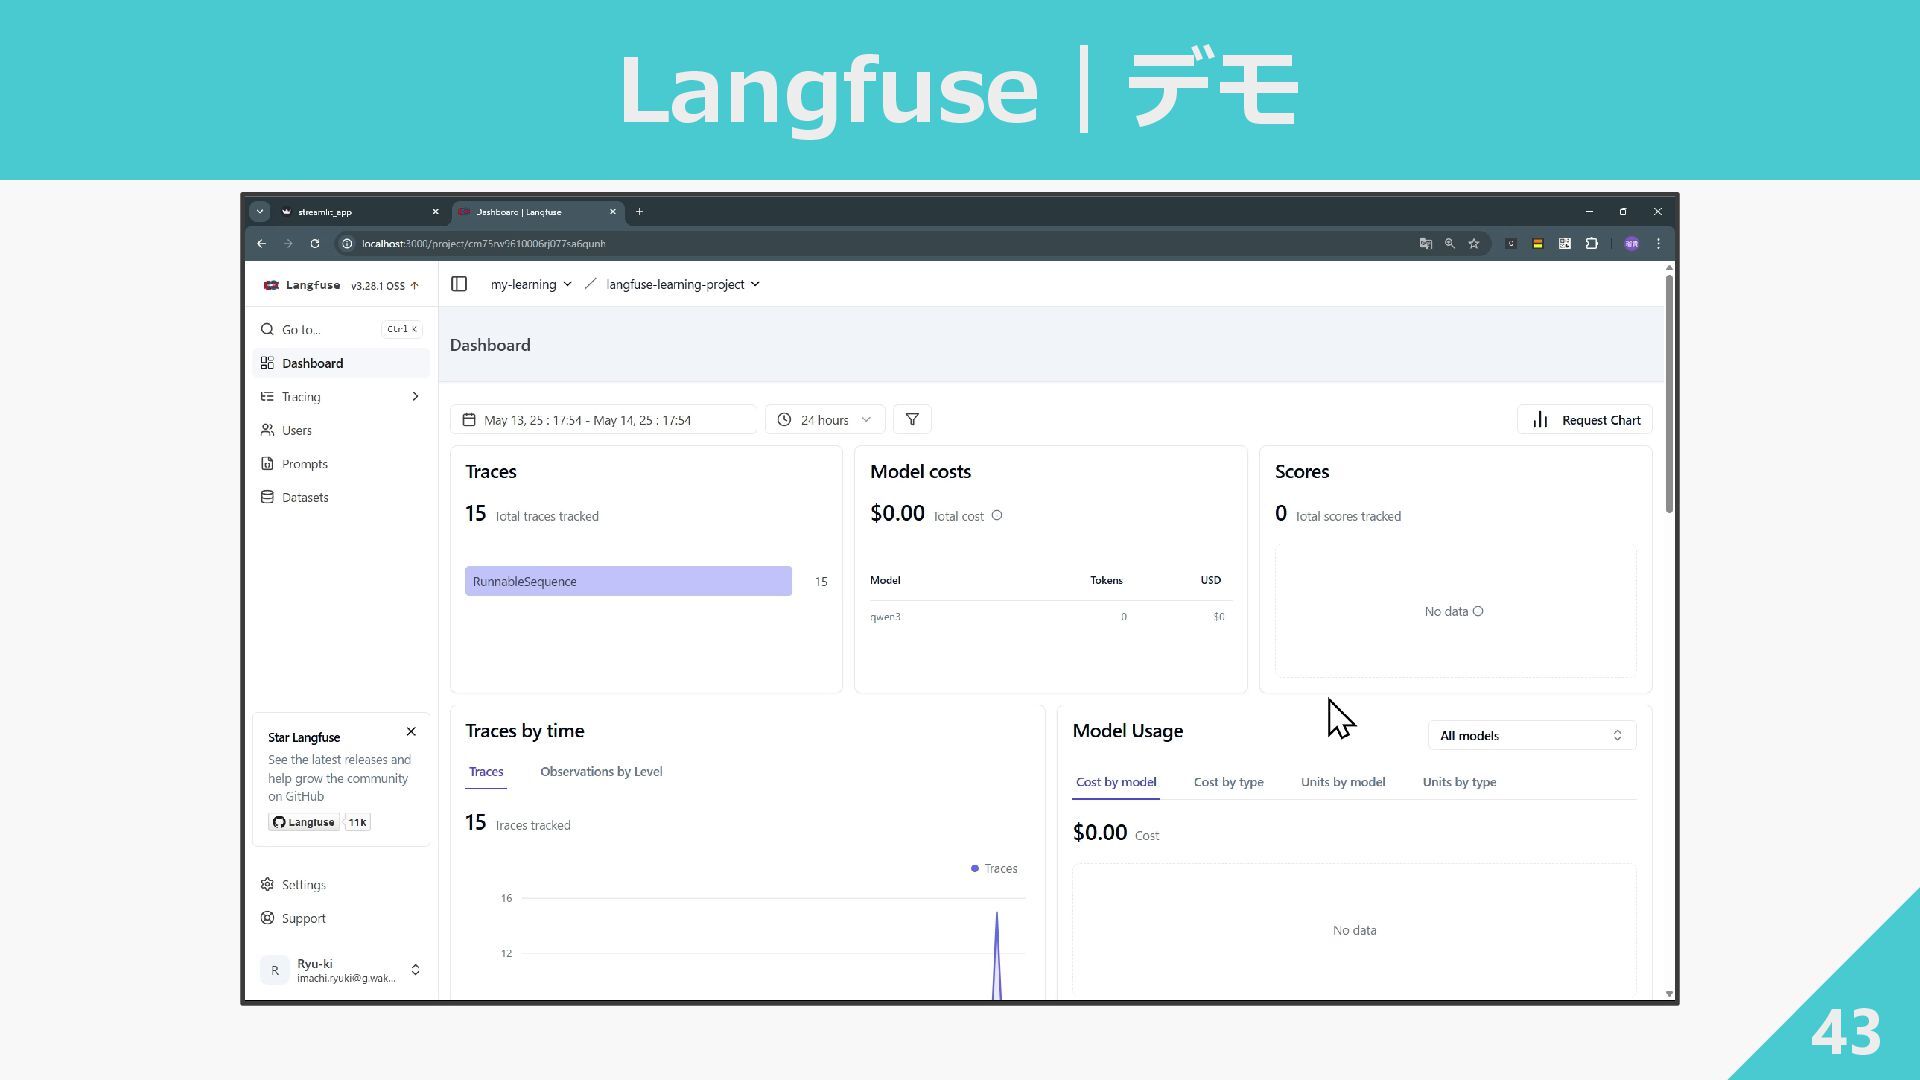Click the Settings gear icon

pos(267,885)
